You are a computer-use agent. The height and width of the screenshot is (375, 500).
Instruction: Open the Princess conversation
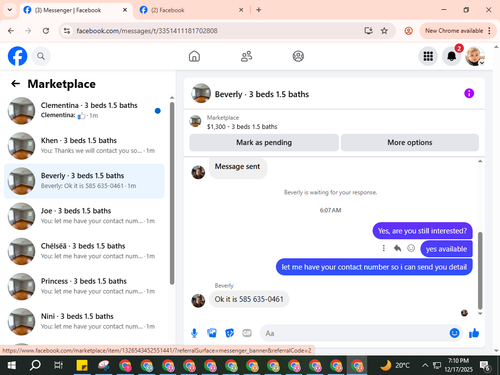tap(84, 286)
